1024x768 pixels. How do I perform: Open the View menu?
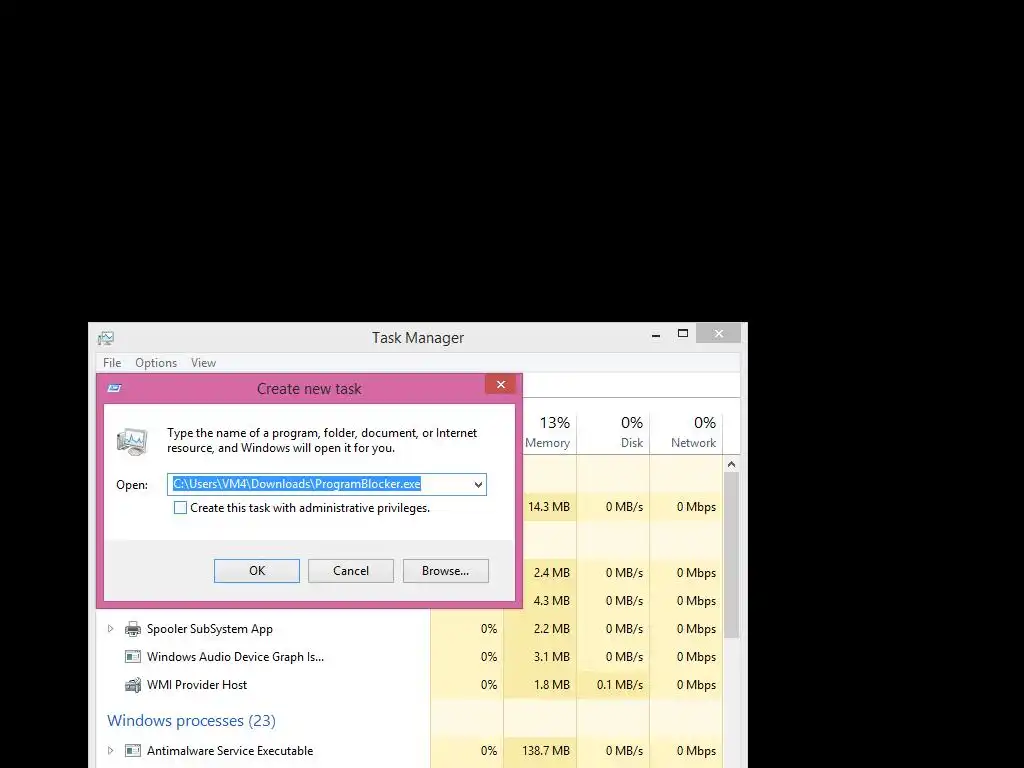203,362
